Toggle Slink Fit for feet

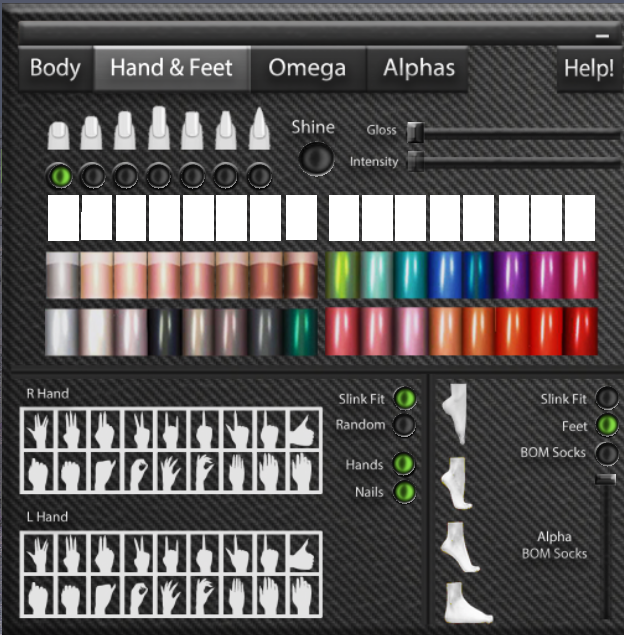607,398
